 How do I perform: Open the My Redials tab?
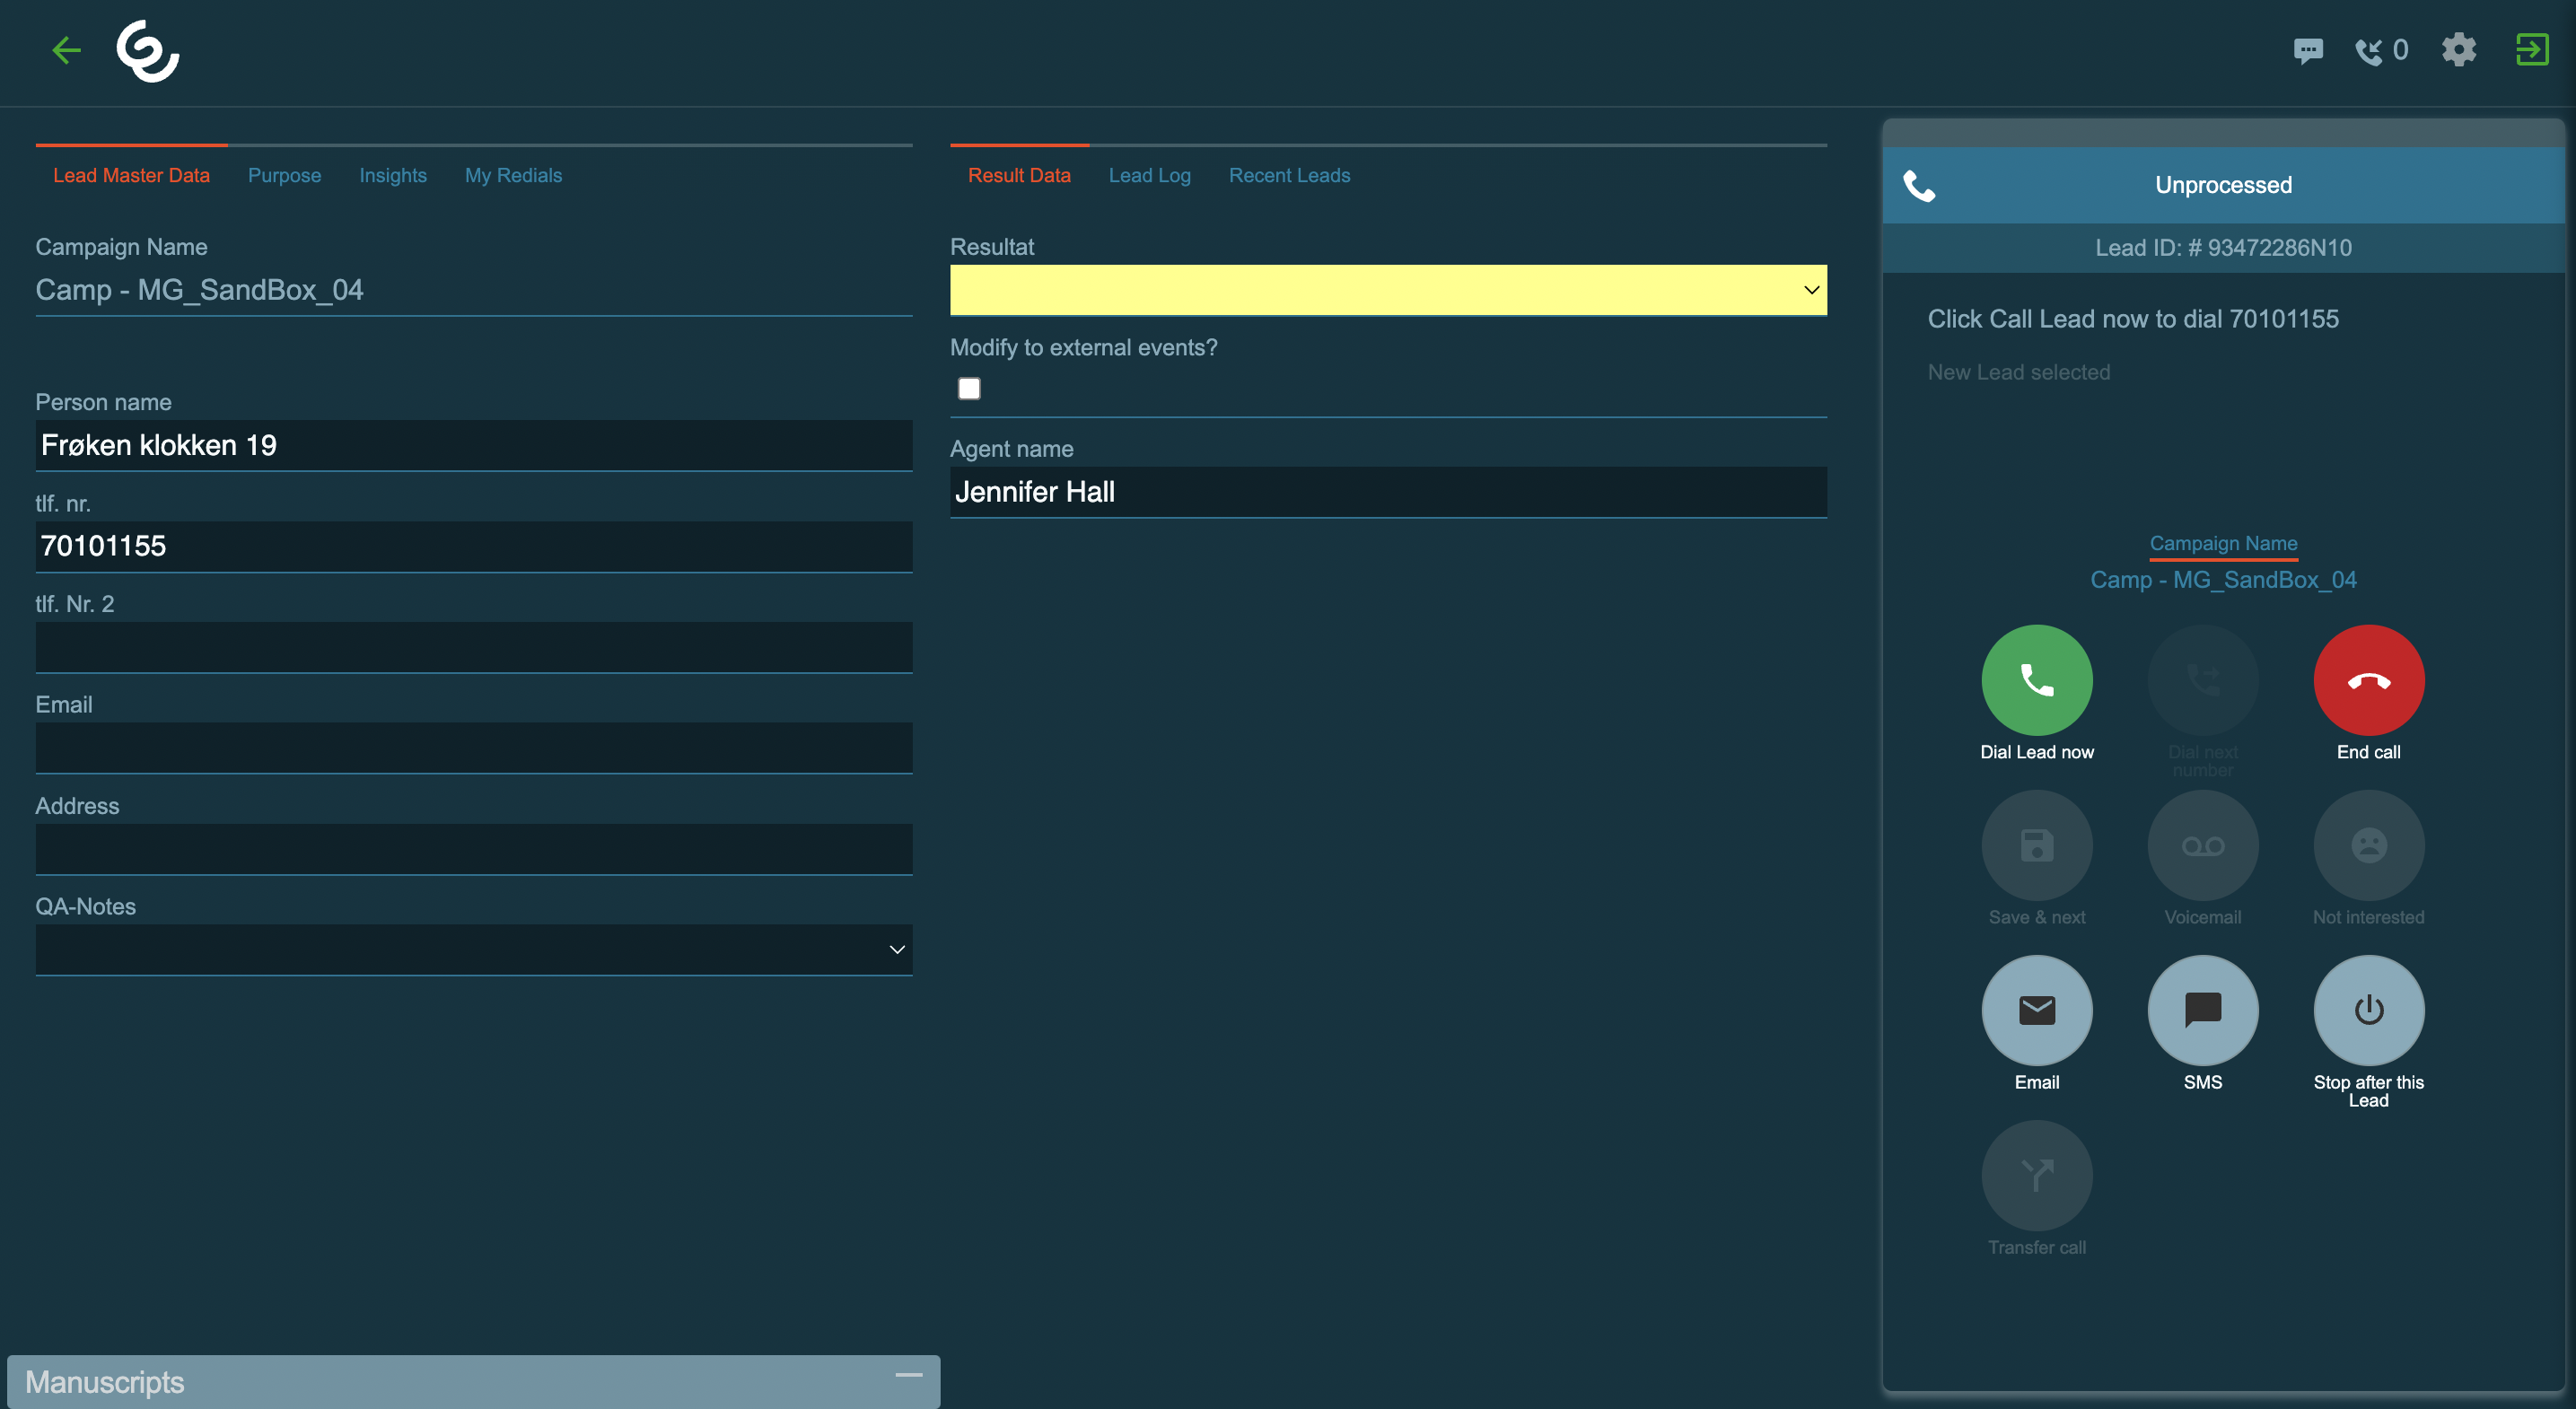coord(513,175)
